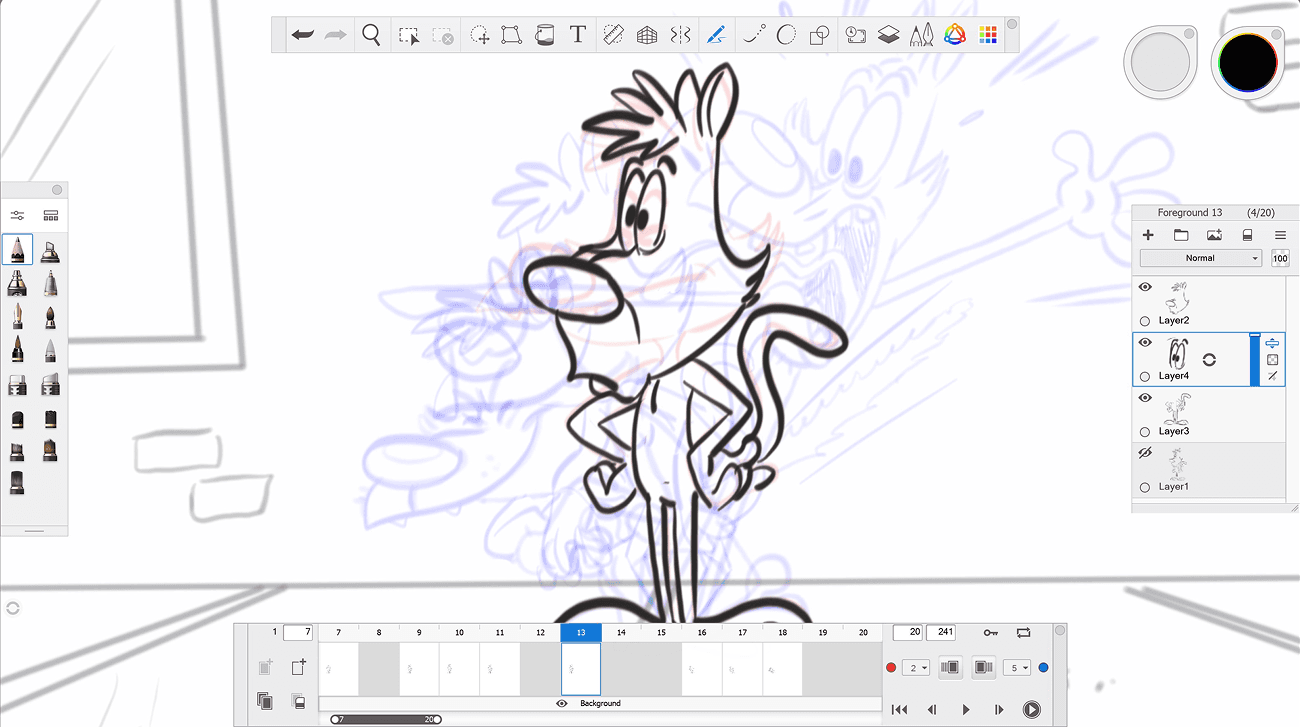Add a new layer with plus icon
Image resolution: width=1300 pixels, height=727 pixels.
(x=1148, y=235)
